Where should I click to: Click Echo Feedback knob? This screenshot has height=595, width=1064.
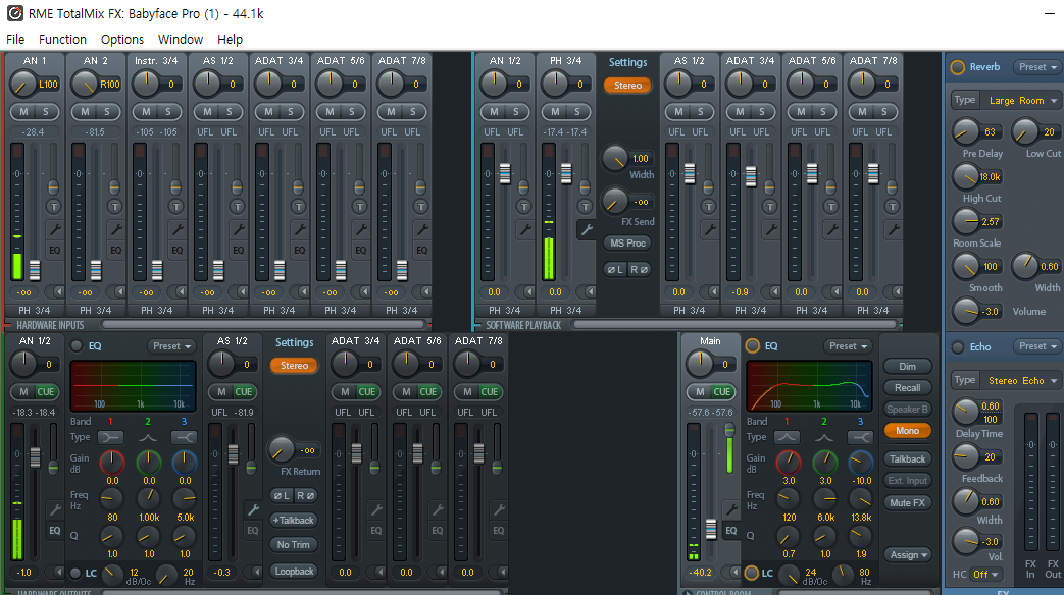965,457
